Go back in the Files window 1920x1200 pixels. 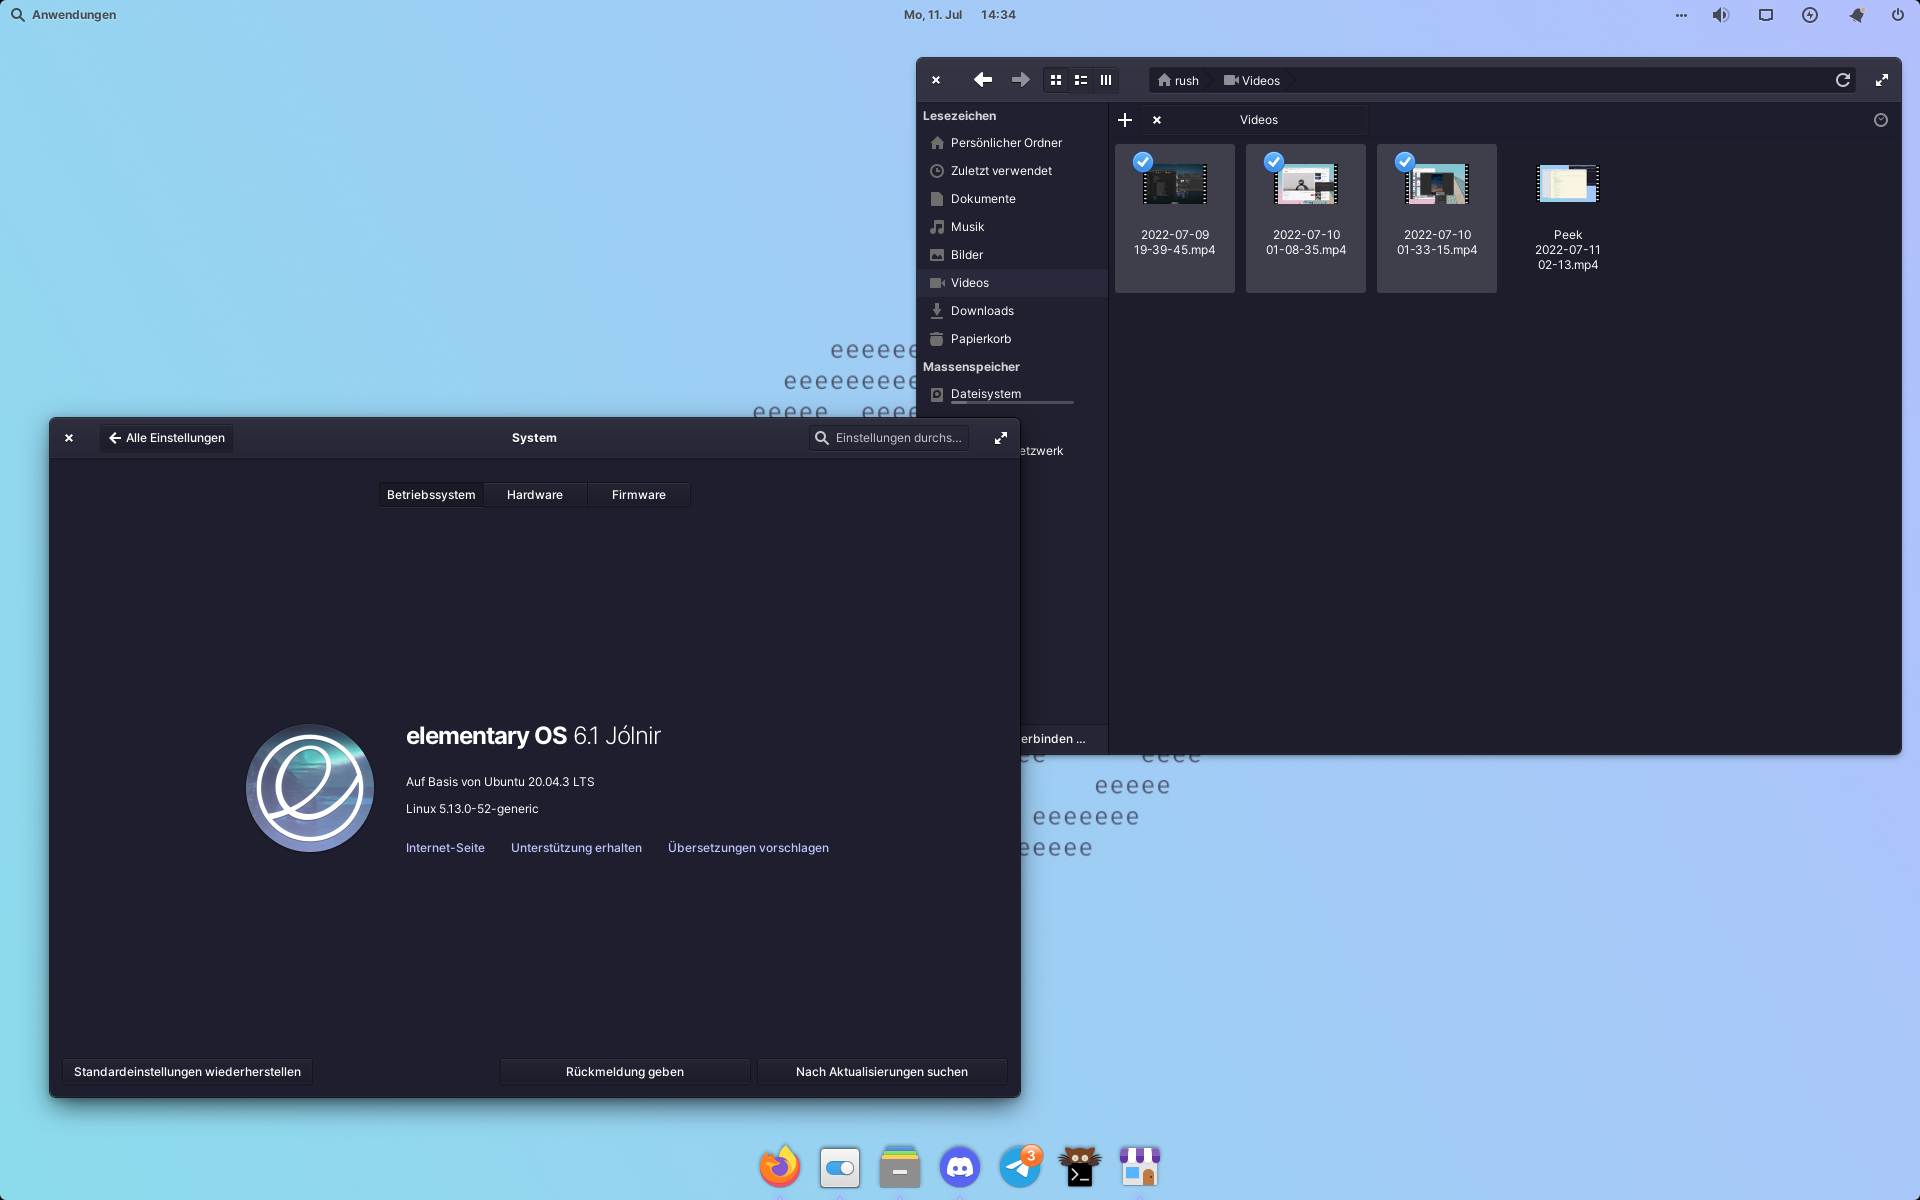click(983, 80)
